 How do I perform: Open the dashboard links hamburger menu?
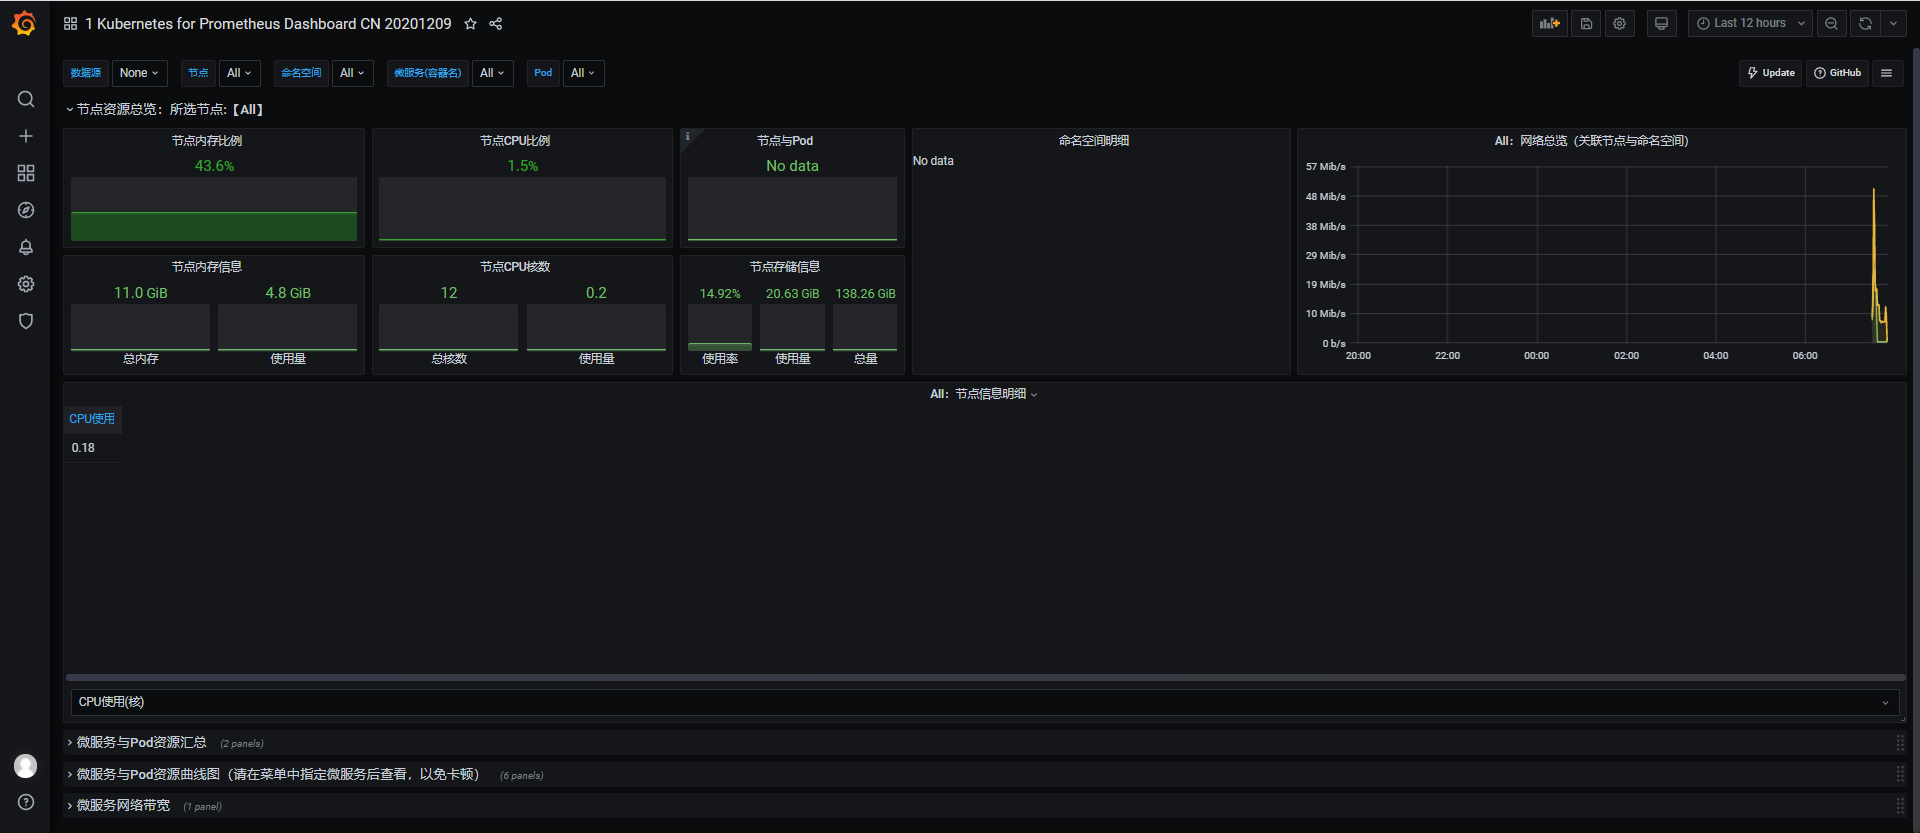tap(1887, 73)
